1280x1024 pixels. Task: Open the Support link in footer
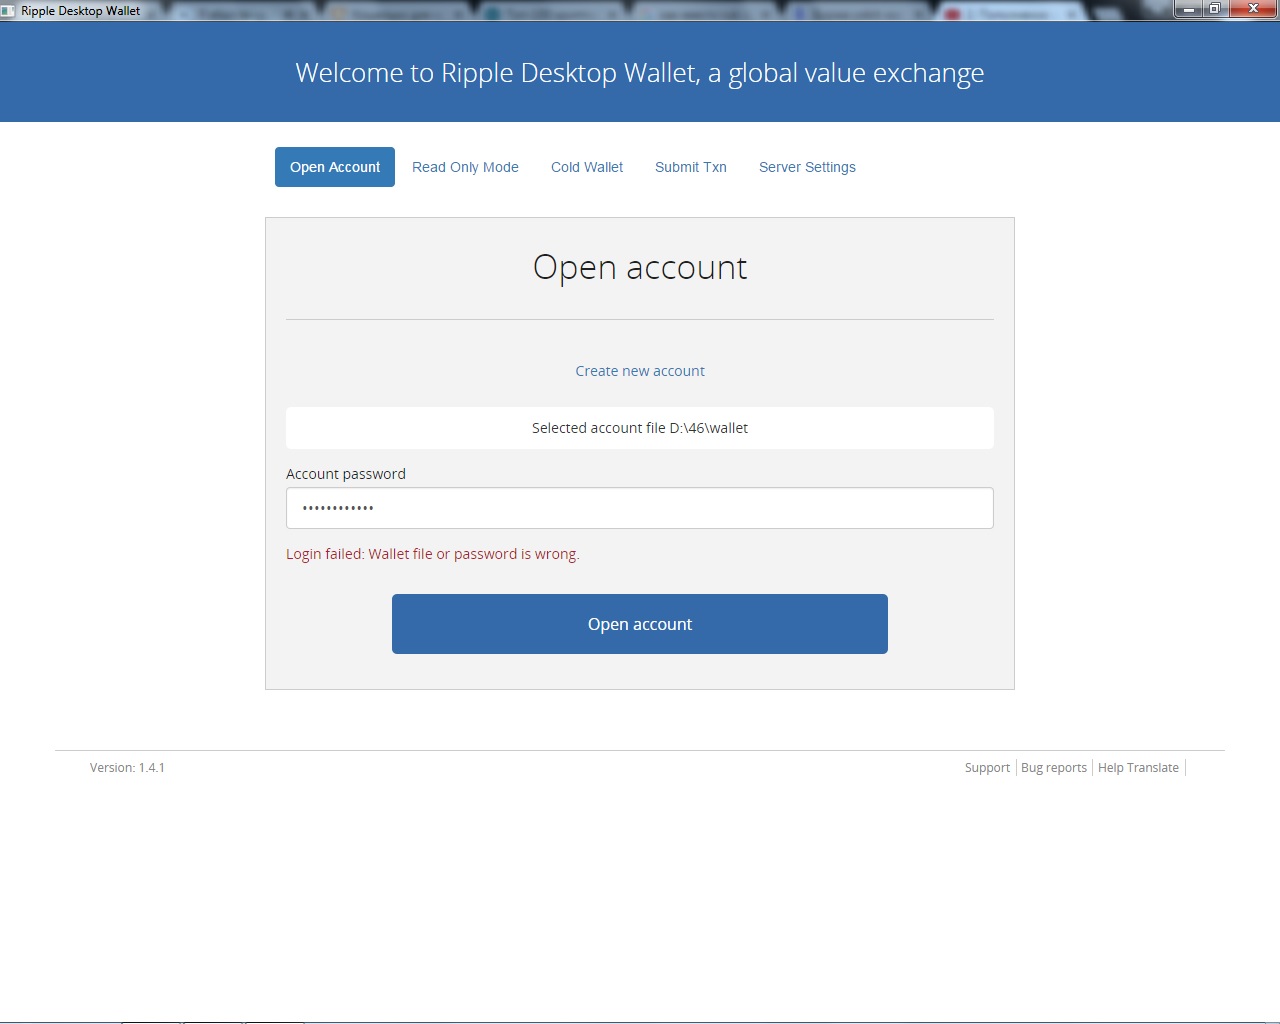tap(987, 768)
